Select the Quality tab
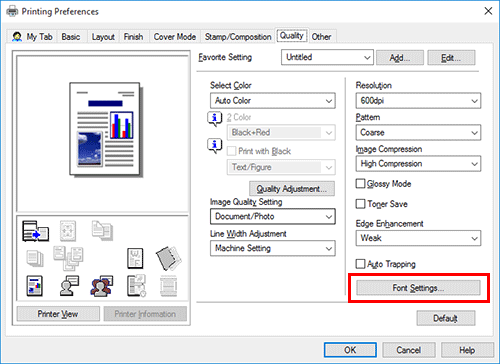Viewport: 500px width, 364px height. pos(292,36)
